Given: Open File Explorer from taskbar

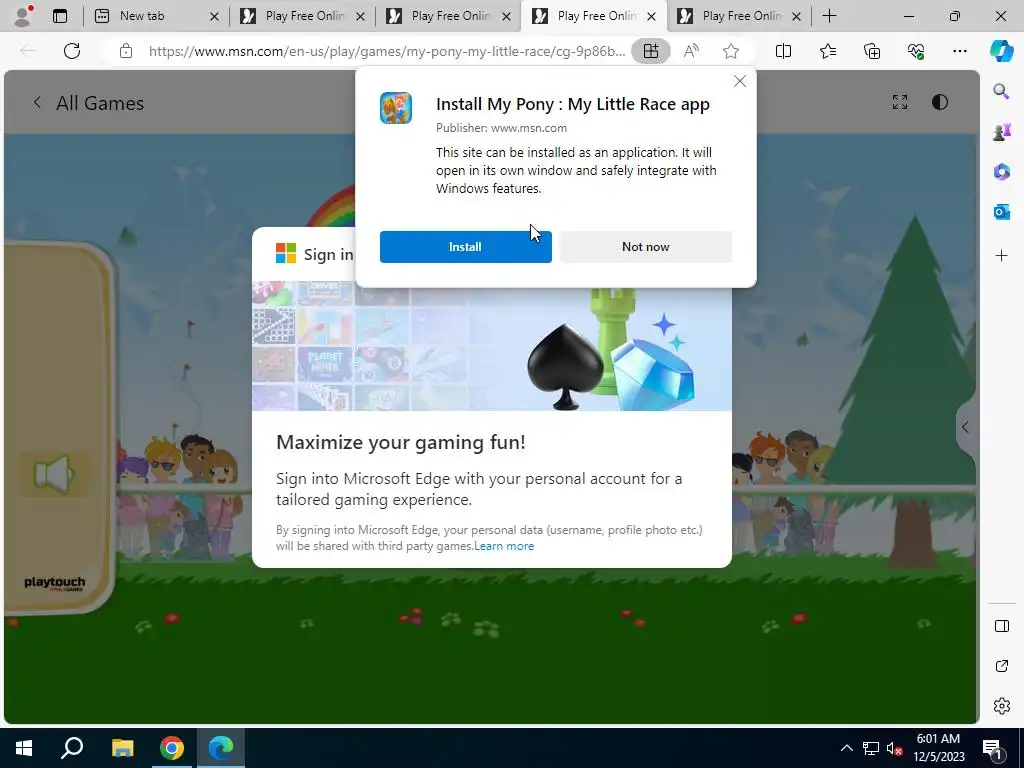Looking at the screenshot, I should pos(122,748).
